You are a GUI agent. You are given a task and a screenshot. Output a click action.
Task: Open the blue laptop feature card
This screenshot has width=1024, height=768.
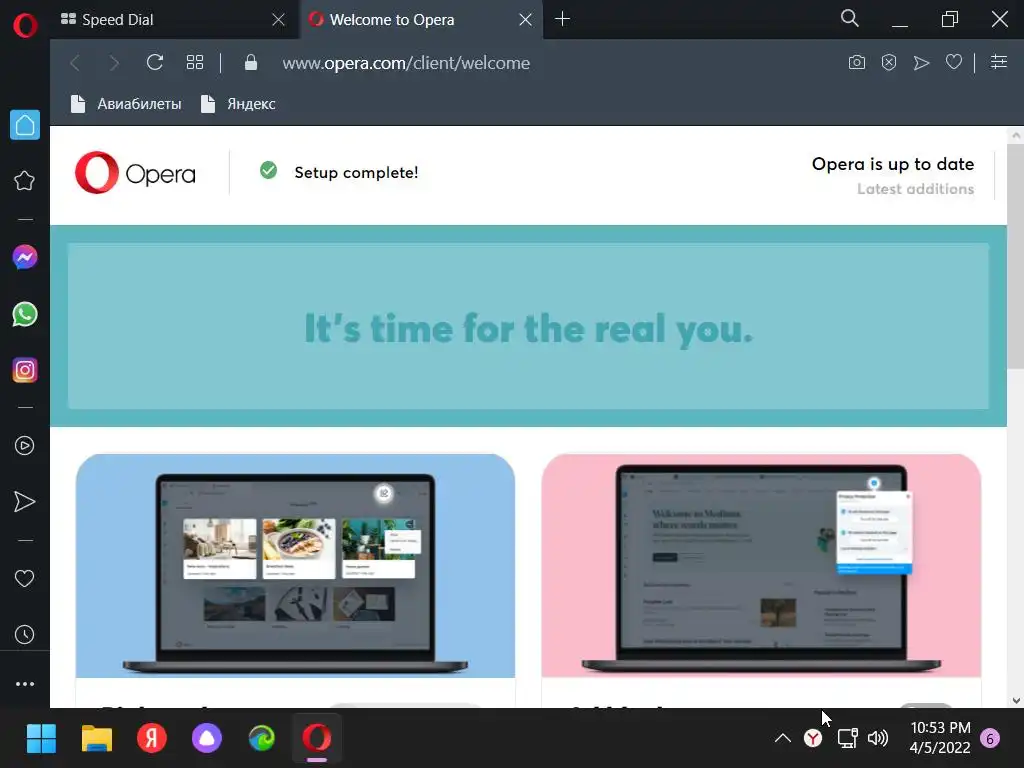[295, 566]
